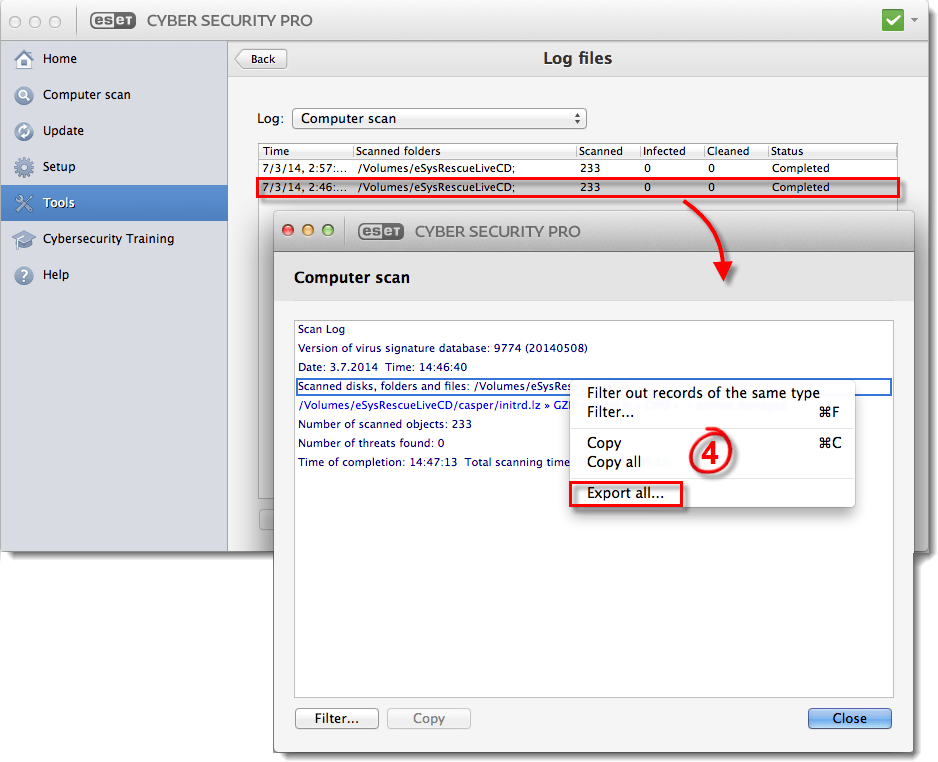The image size is (938, 762).
Task: Select the 'Number of threats found' line
Action: [371, 443]
